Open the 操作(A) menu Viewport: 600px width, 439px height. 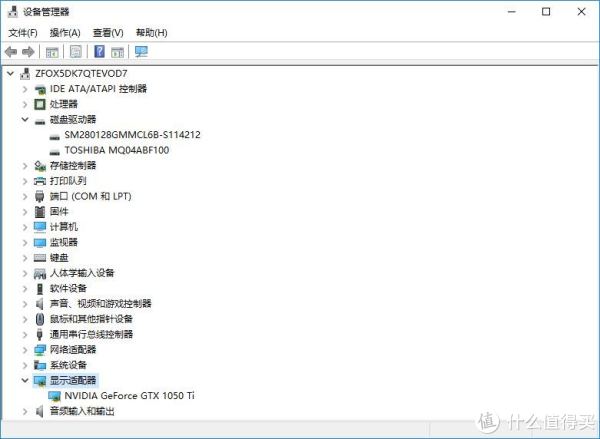coord(65,33)
